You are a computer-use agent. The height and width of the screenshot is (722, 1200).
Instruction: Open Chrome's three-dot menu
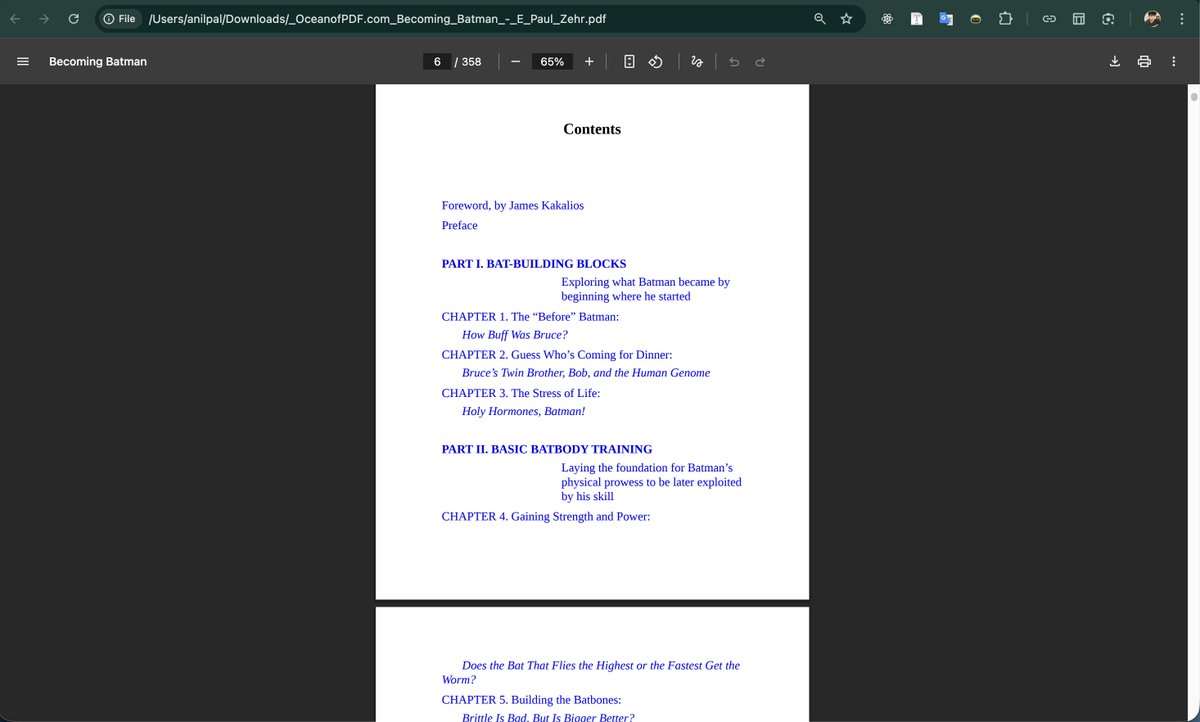1182,18
